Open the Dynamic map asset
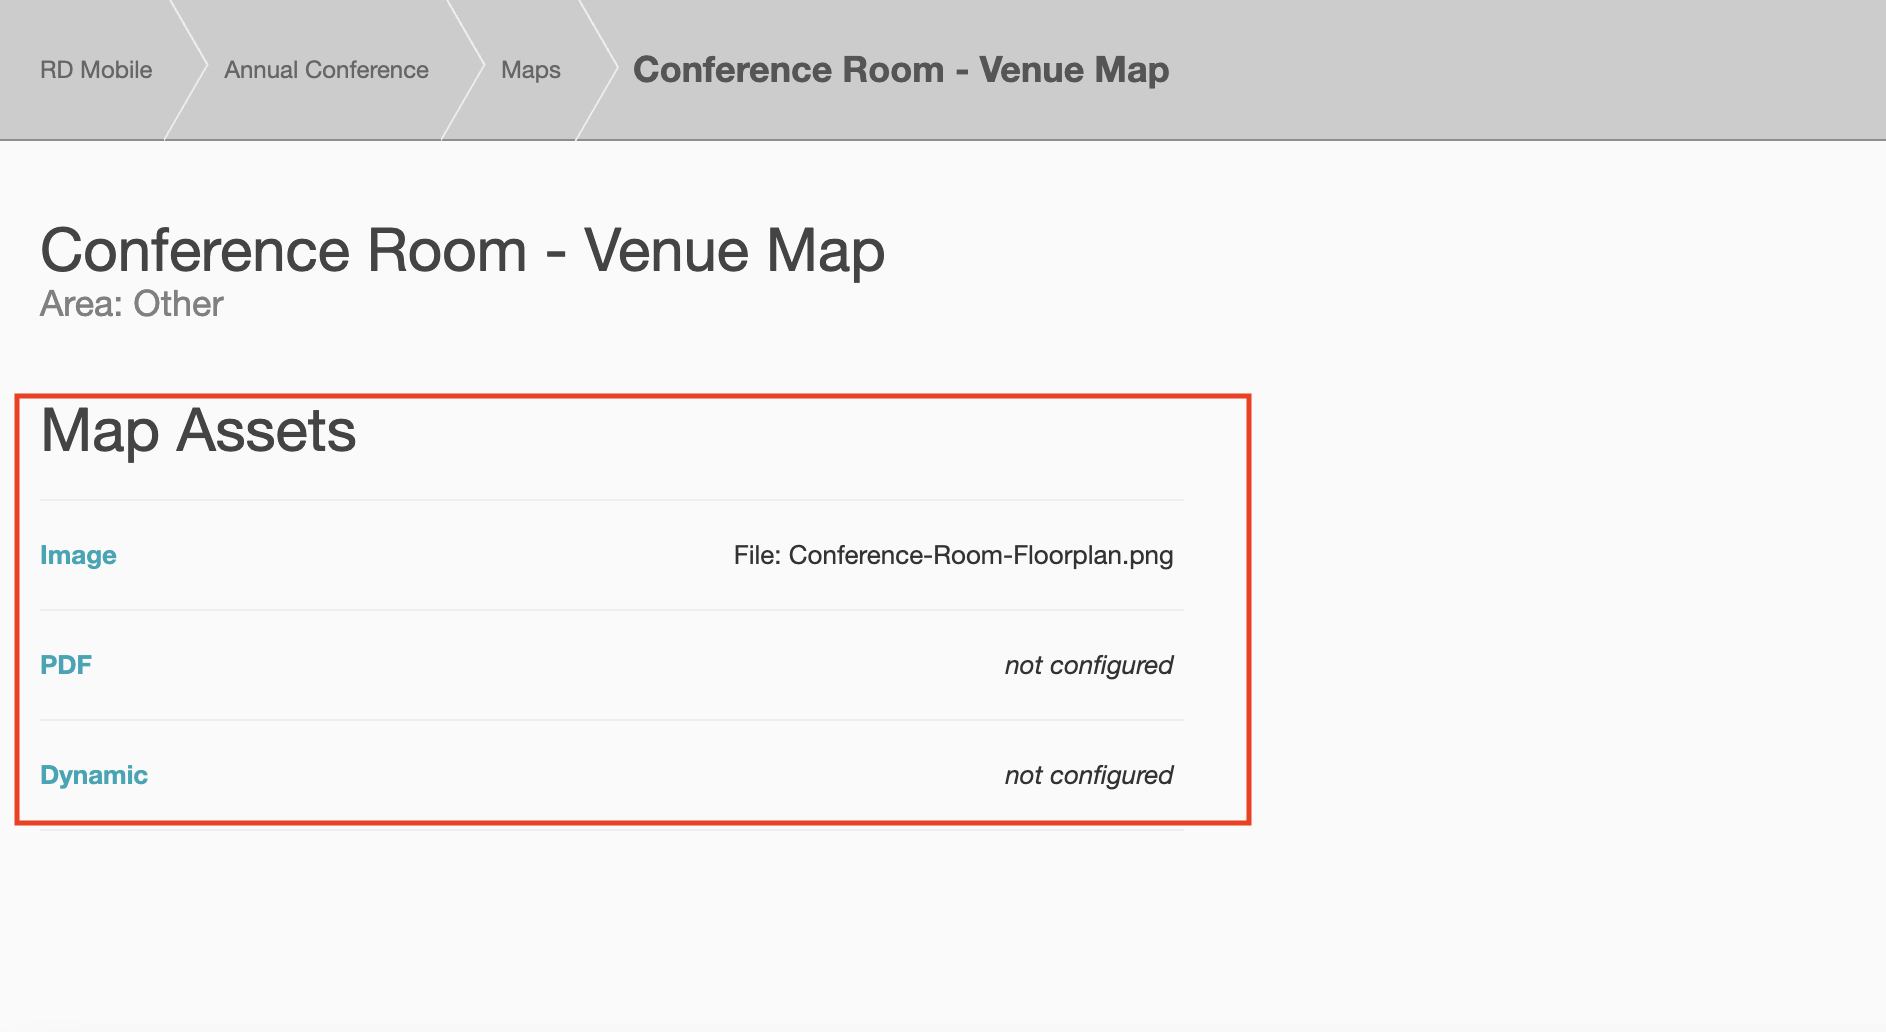This screenshot has height=1032, width=1886. point(94,775)
